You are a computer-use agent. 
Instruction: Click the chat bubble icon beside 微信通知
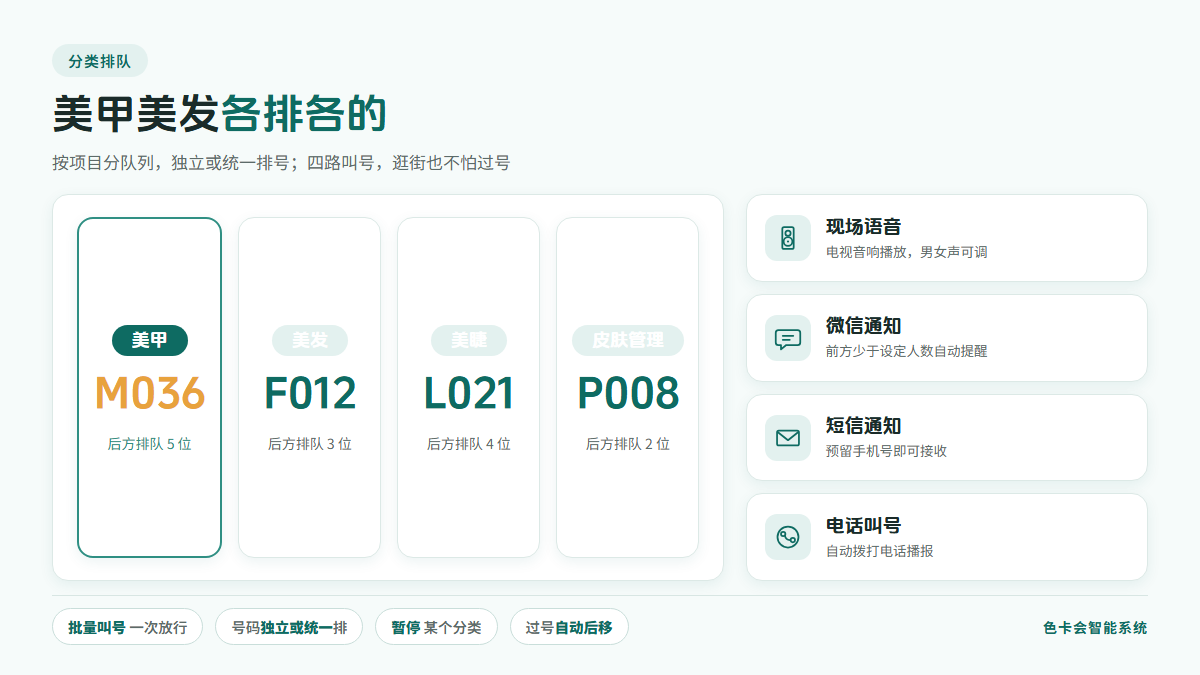pos(788,338)
